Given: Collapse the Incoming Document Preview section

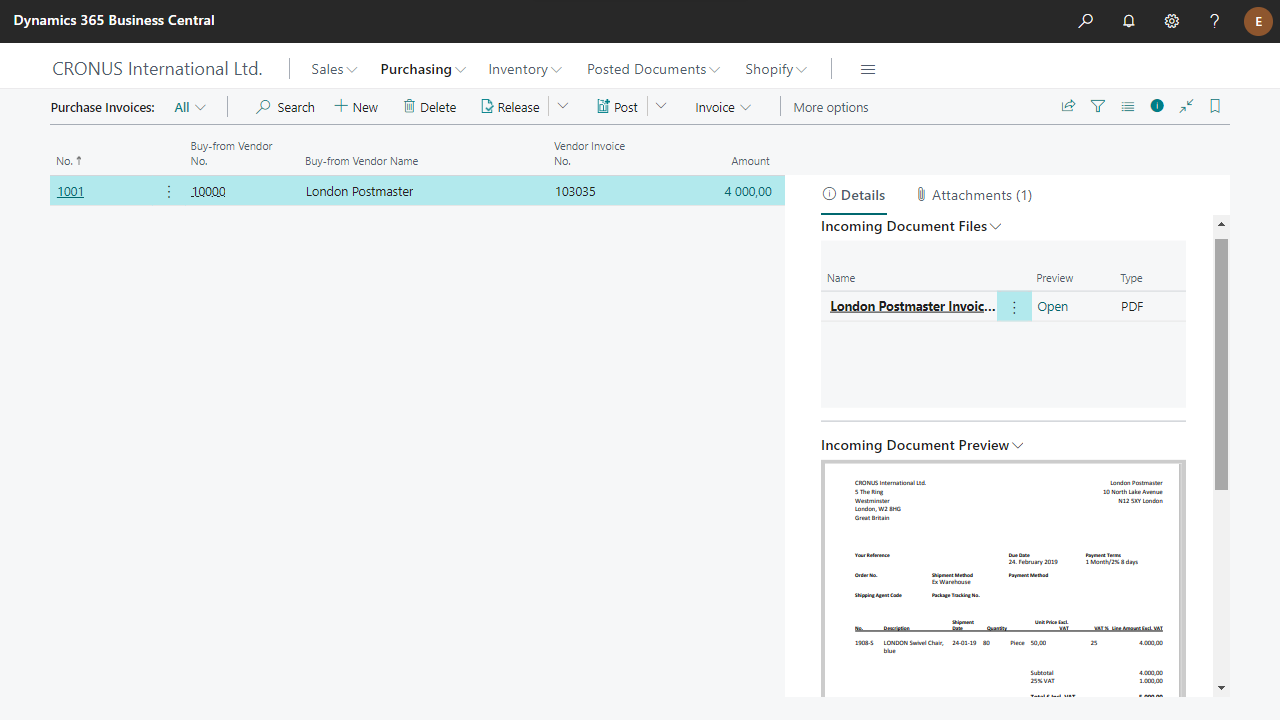Looking at the screenshot, I should 922,445.
